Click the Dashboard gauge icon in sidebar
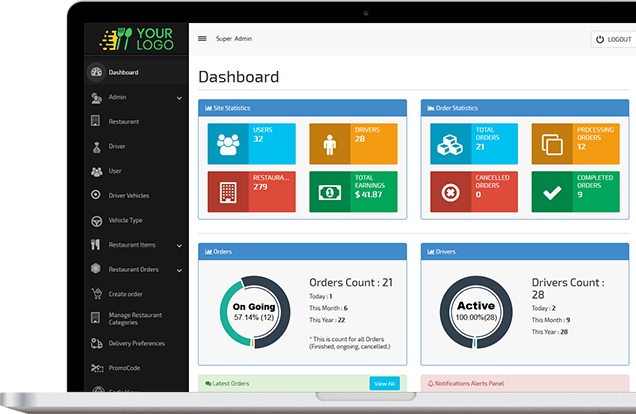 (96, 72)
